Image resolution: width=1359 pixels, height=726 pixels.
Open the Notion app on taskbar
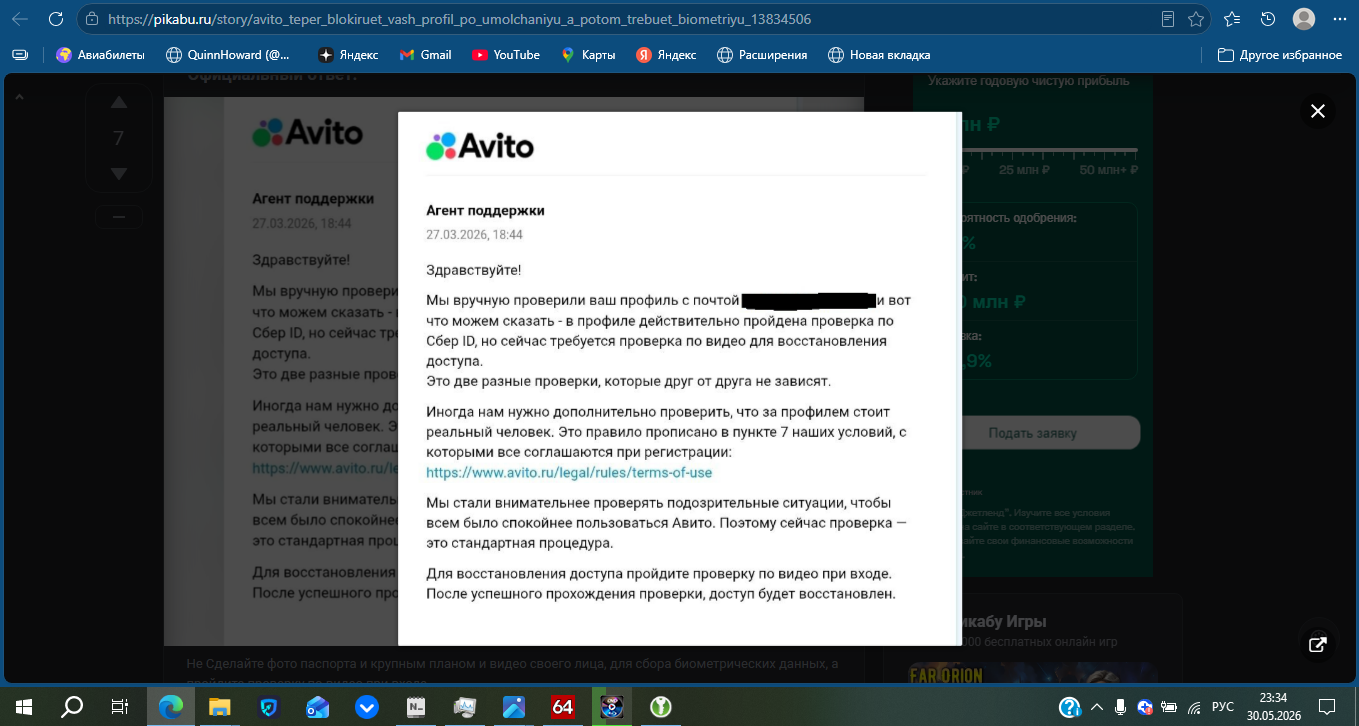[416, 707]
